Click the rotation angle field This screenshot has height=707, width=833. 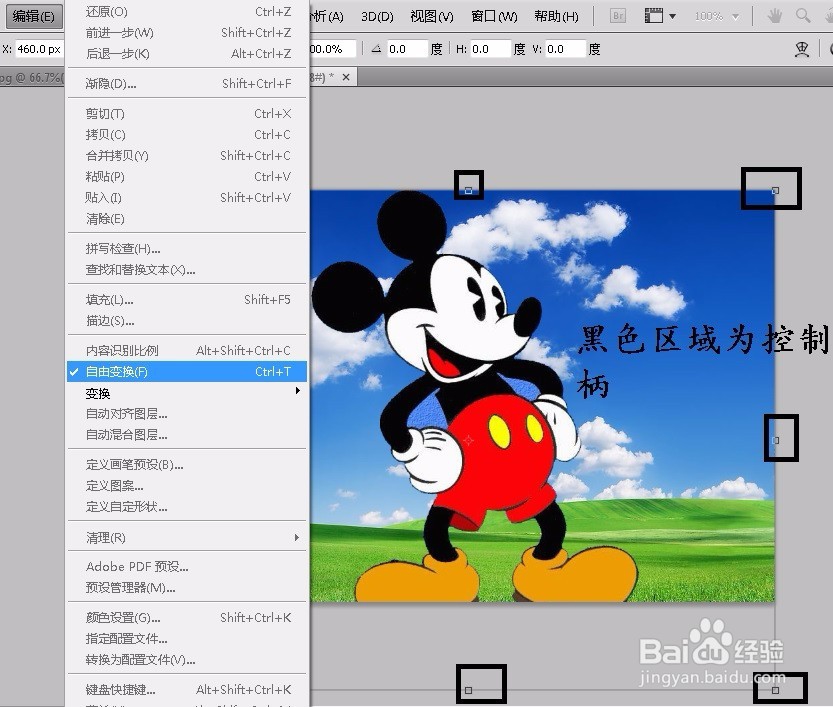406,49
